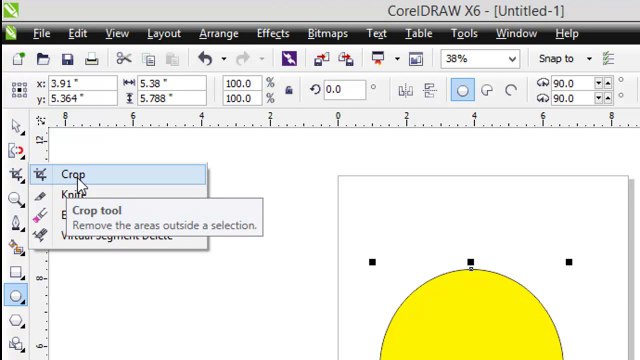Open the Text menu
Screen dimensions: 640x360
[376, 33]
